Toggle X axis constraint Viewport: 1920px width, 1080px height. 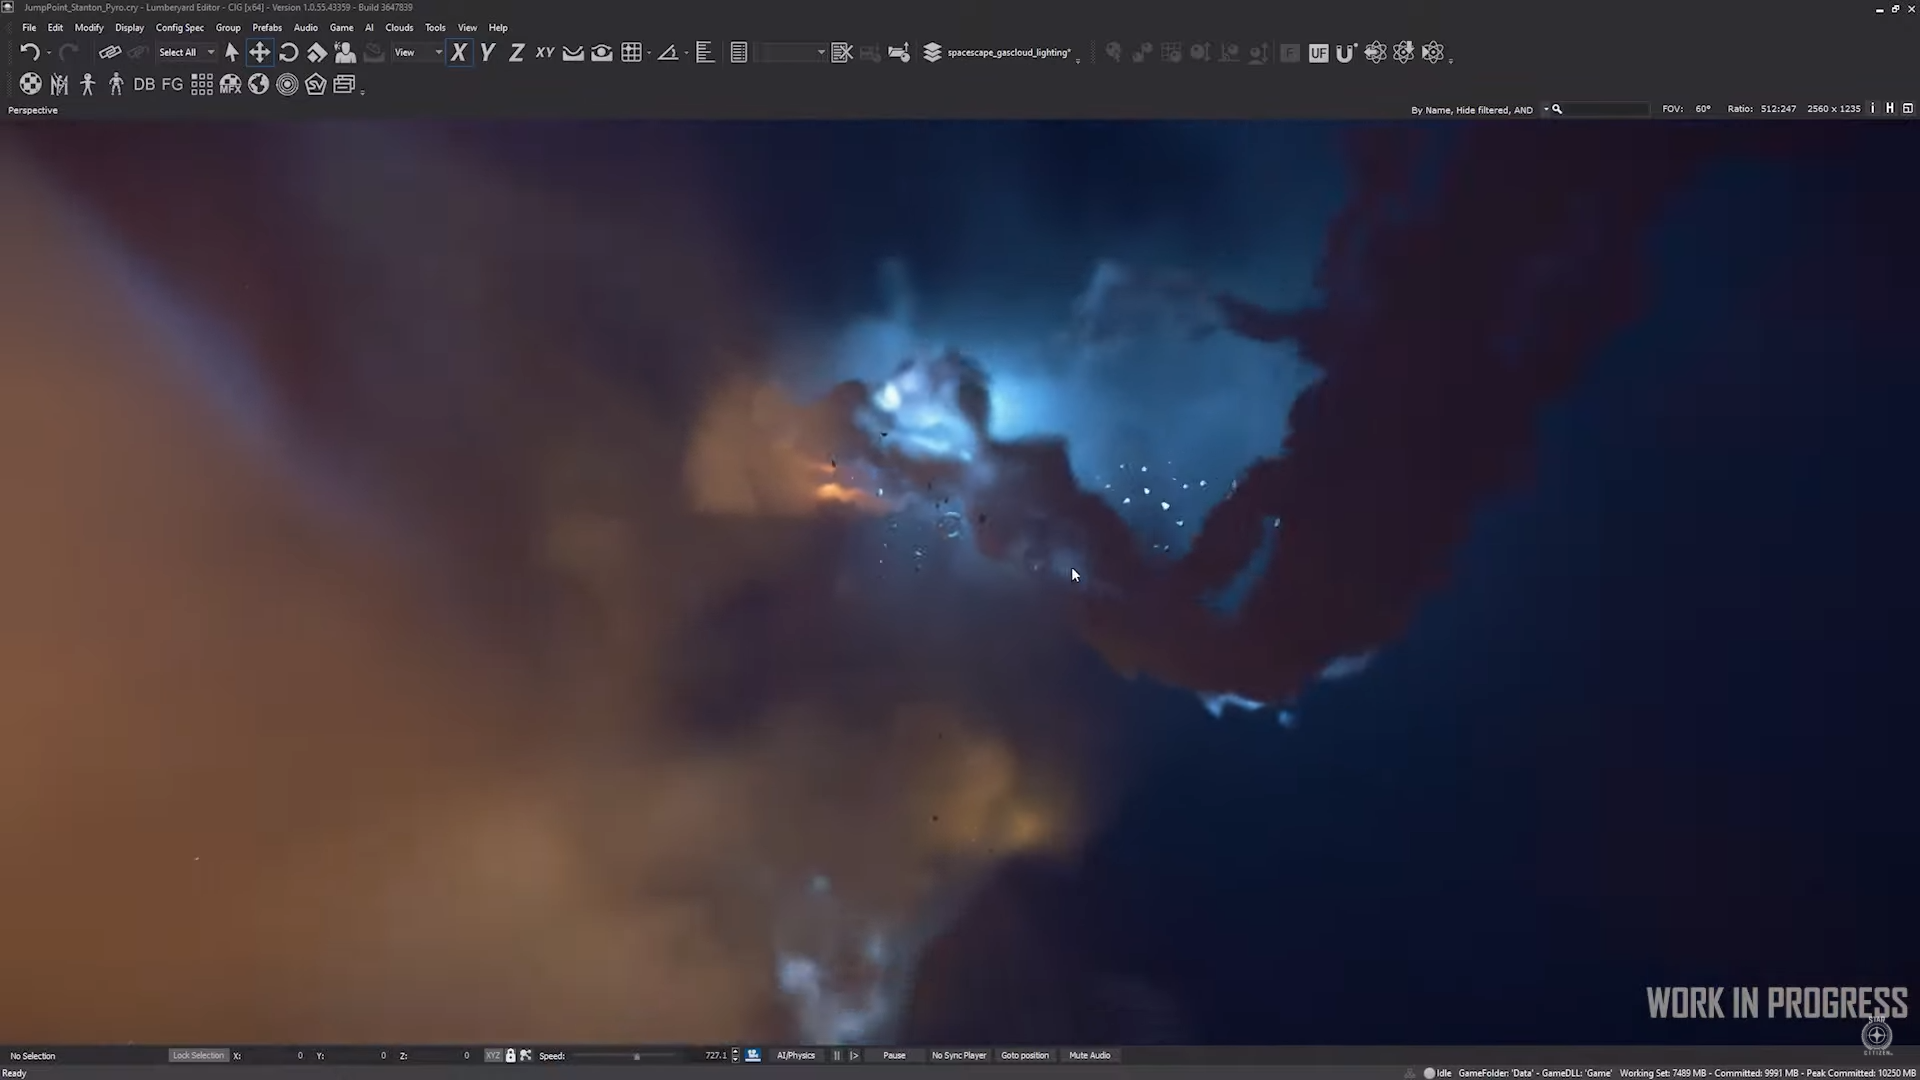[x=459, y=52]
